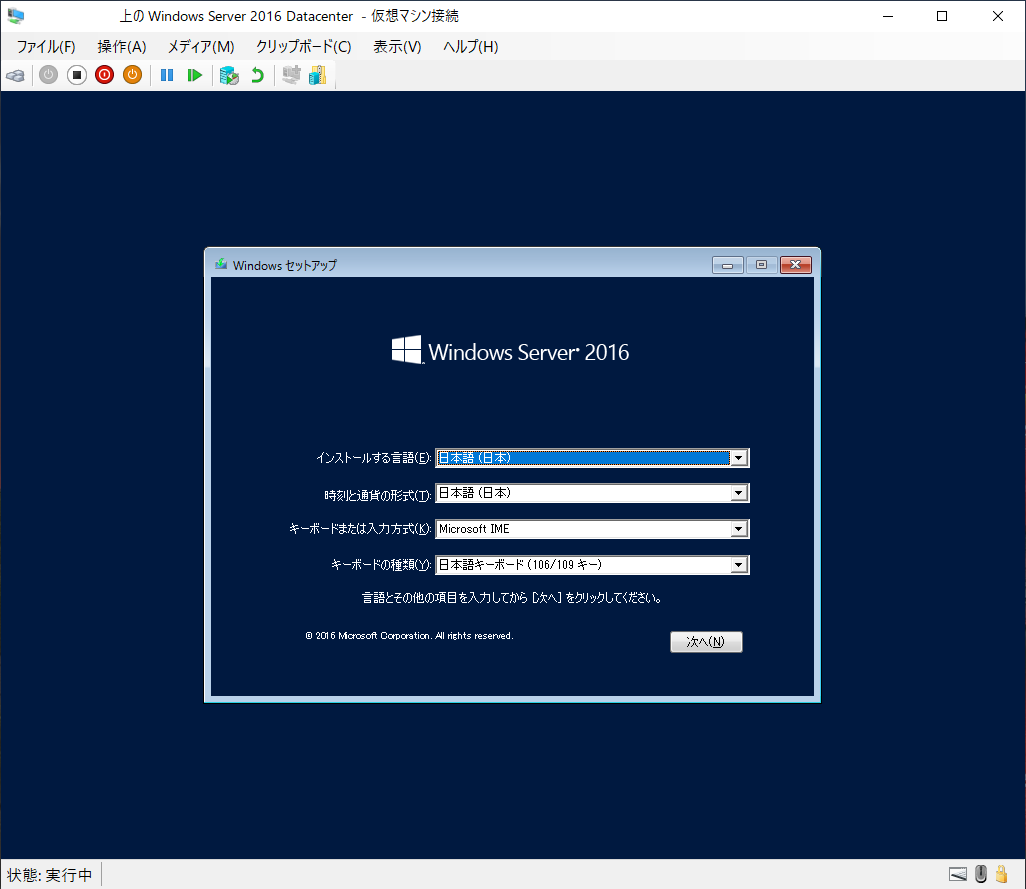Maximize the virtual machine connection window

[942, 16]
